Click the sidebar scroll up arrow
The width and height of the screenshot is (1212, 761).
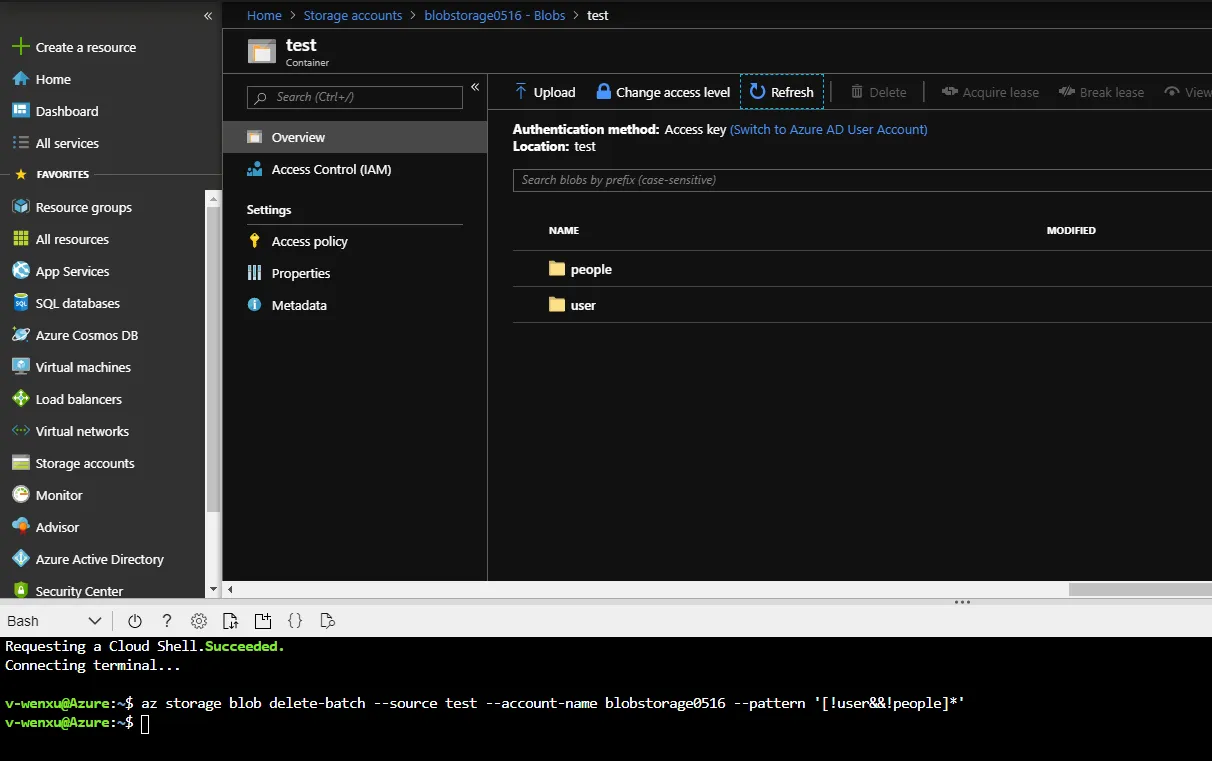pyautogui.click(x=213, y=199)
